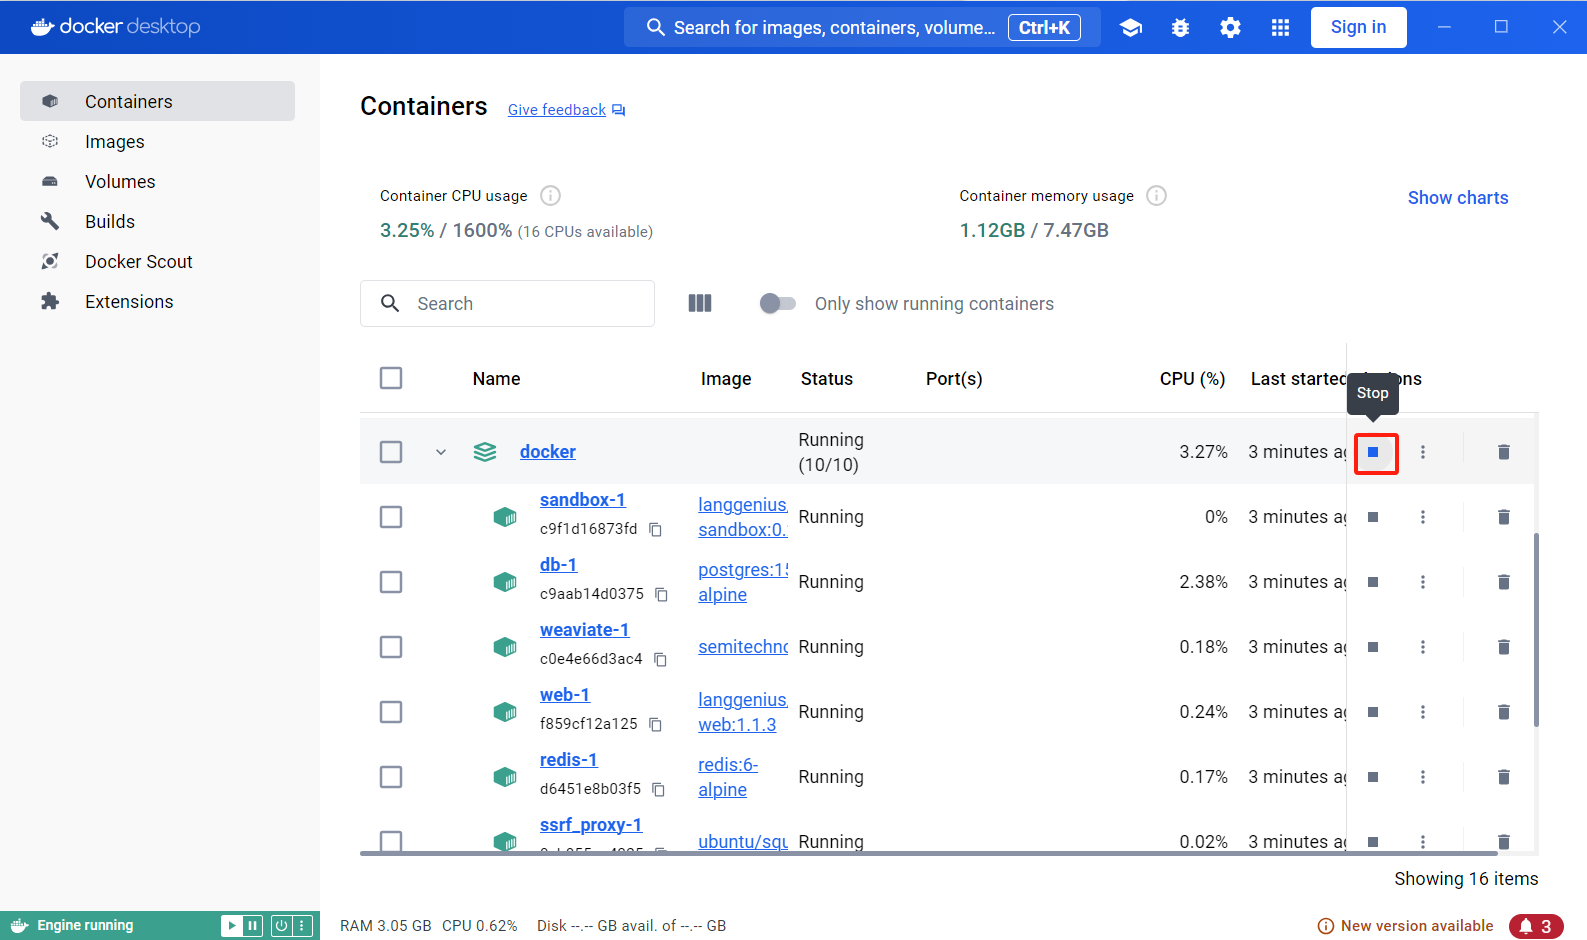Open engine options menu in status bar
This screenshot has height=940, width=1587.
[x=302, y=926]
